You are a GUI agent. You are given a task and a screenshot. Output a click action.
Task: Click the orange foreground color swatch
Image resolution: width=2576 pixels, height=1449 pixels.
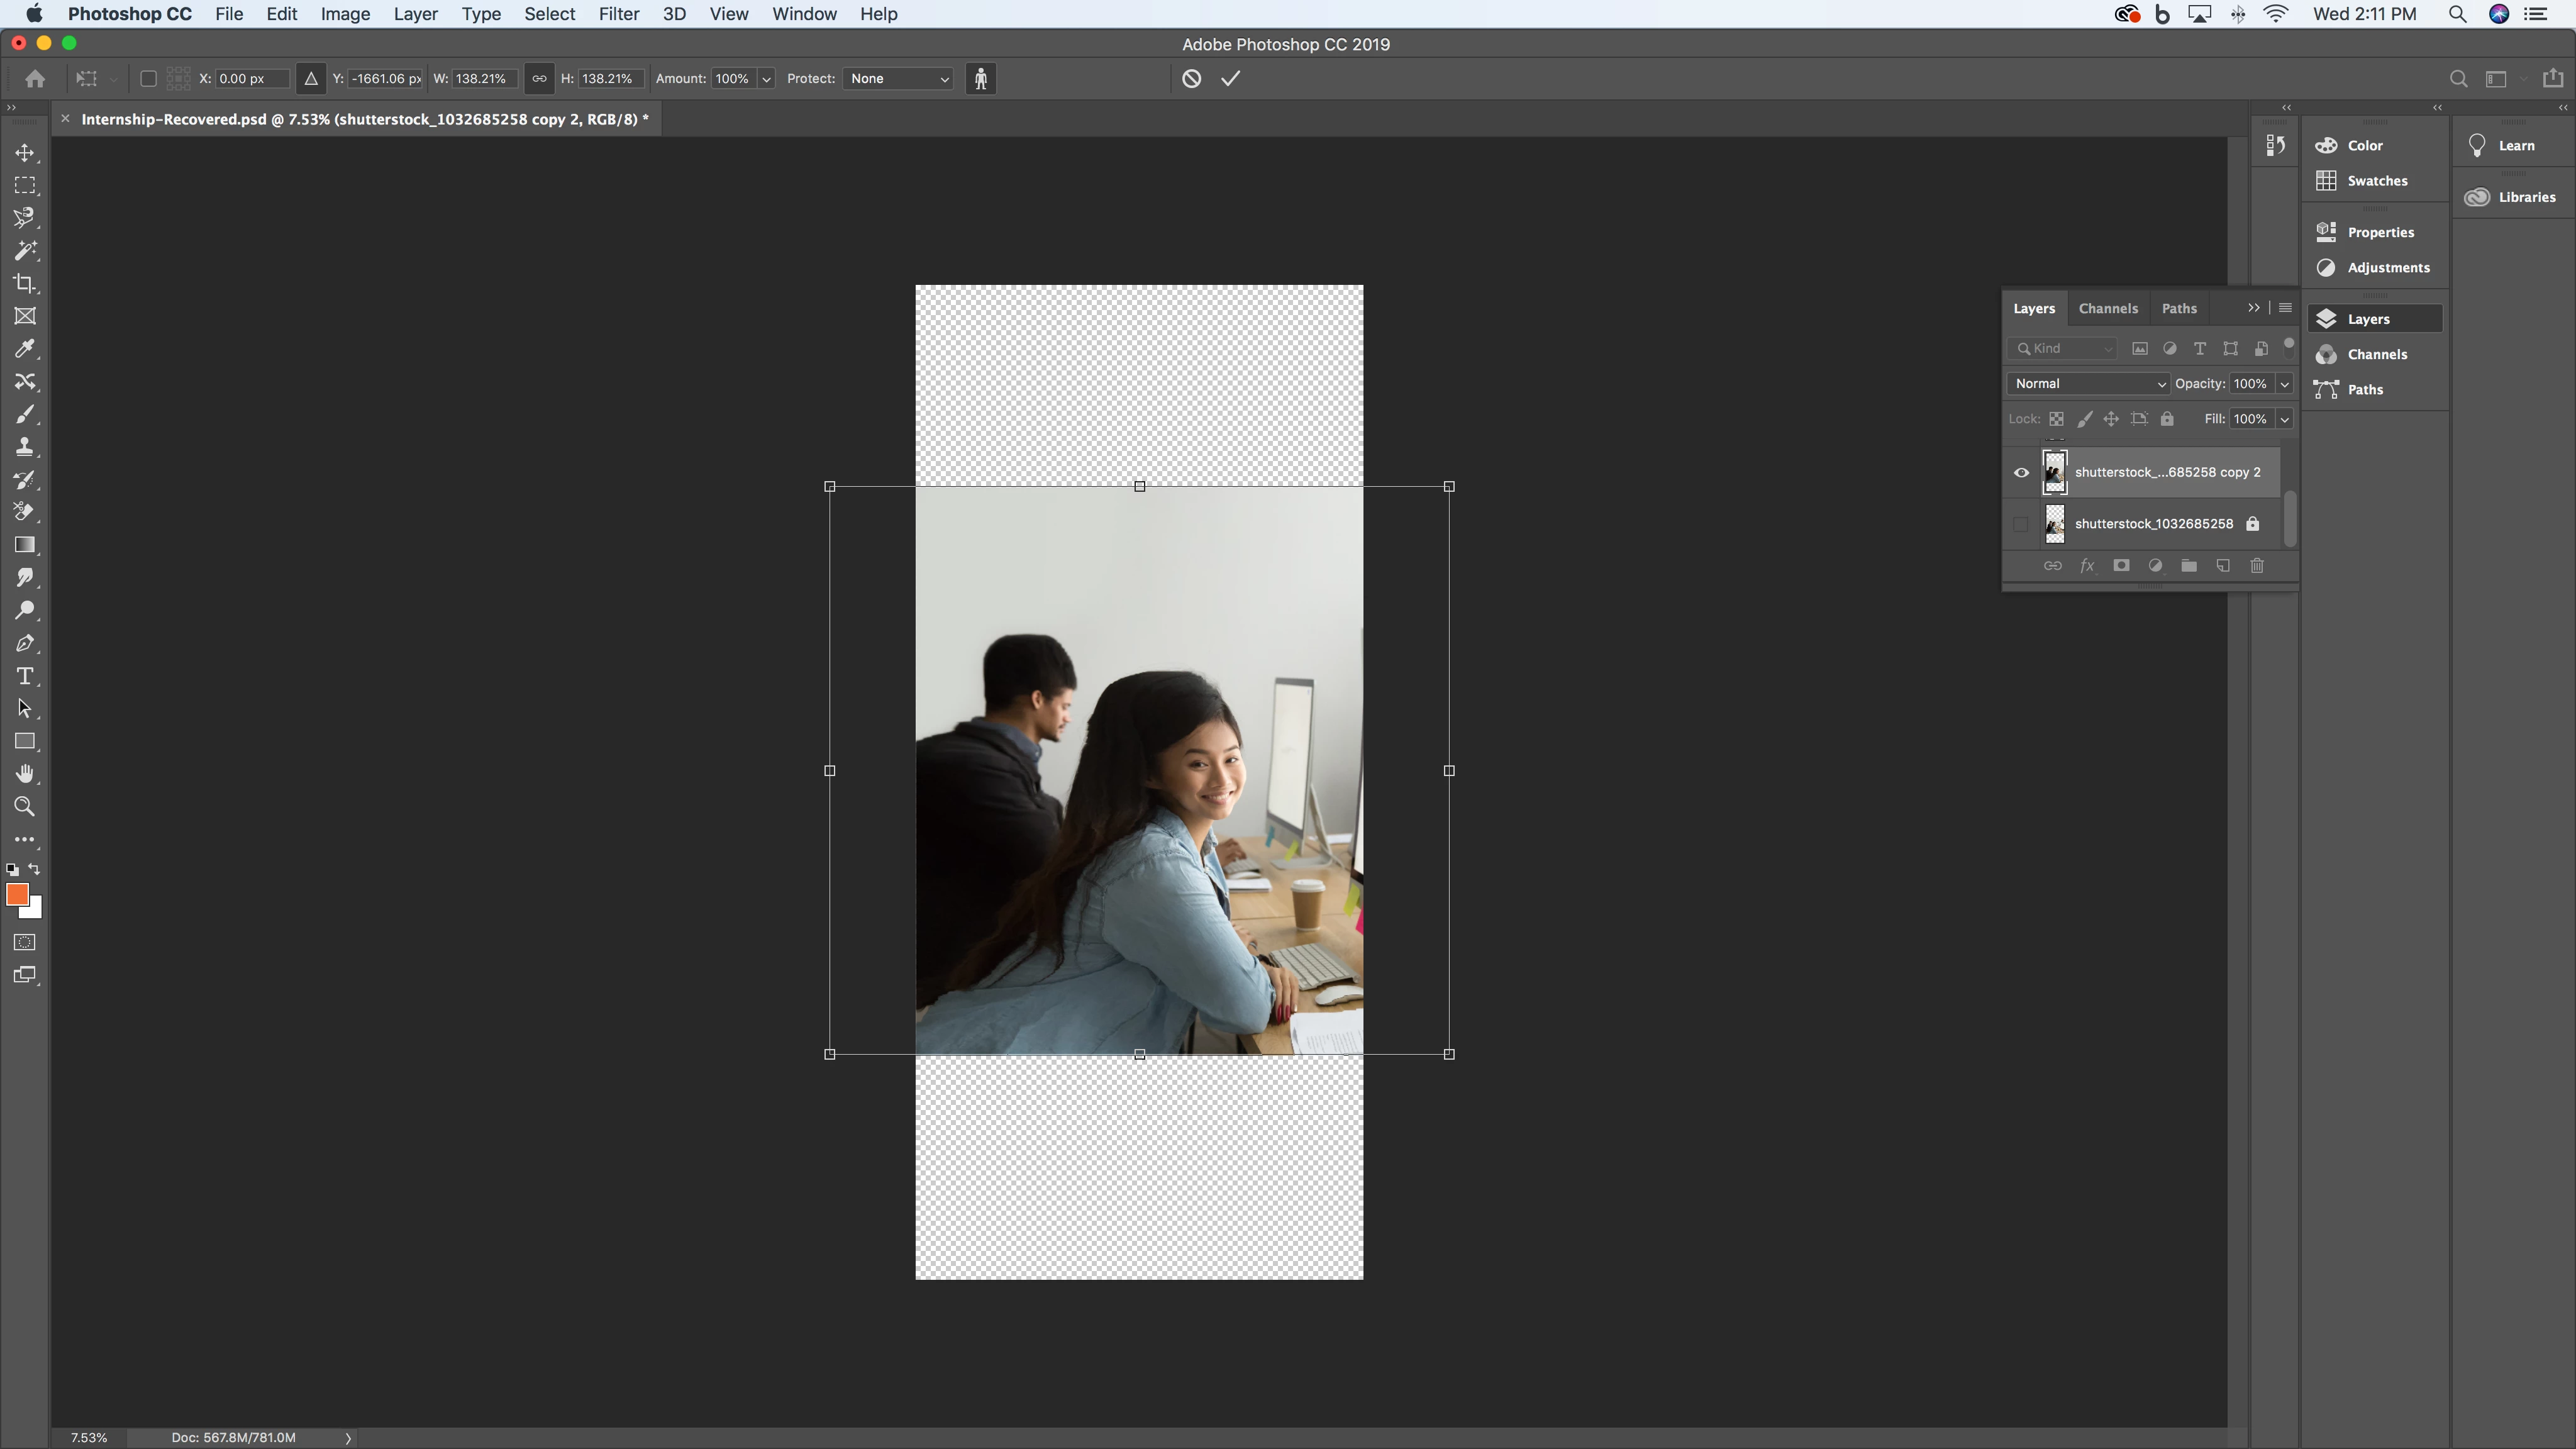coord(17,895)
